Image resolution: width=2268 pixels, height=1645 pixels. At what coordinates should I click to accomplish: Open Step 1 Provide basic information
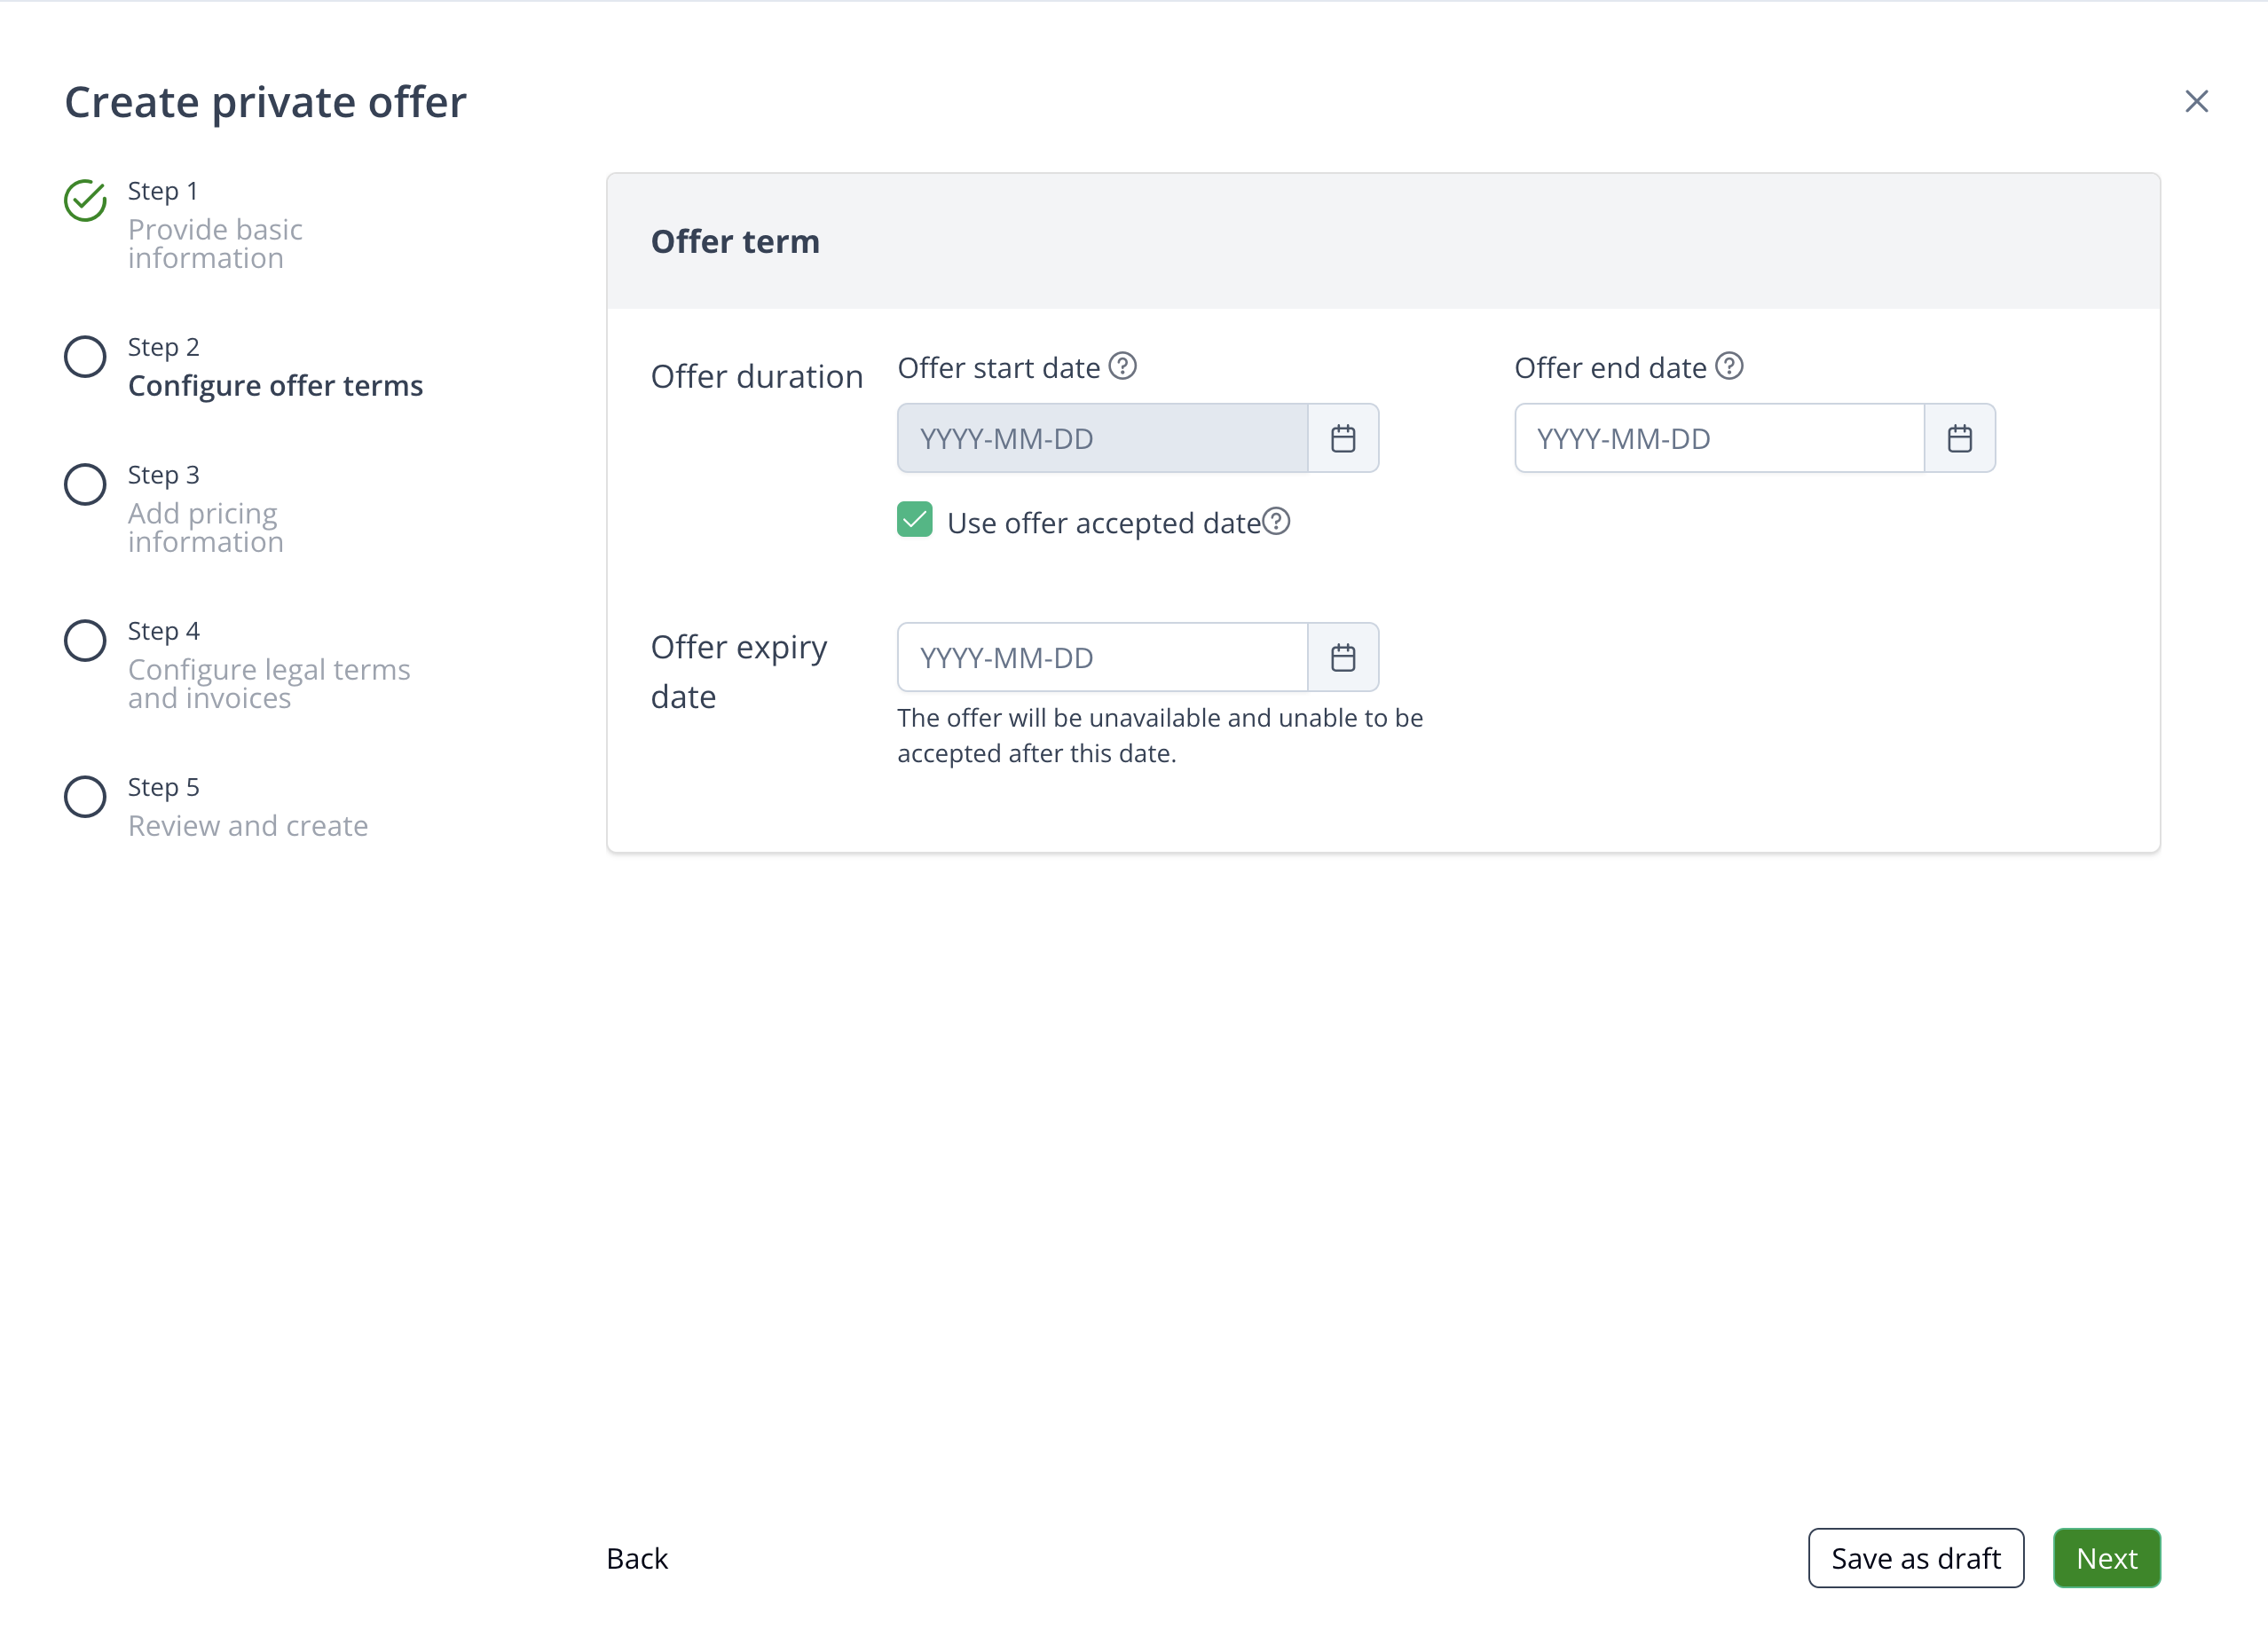214,243
